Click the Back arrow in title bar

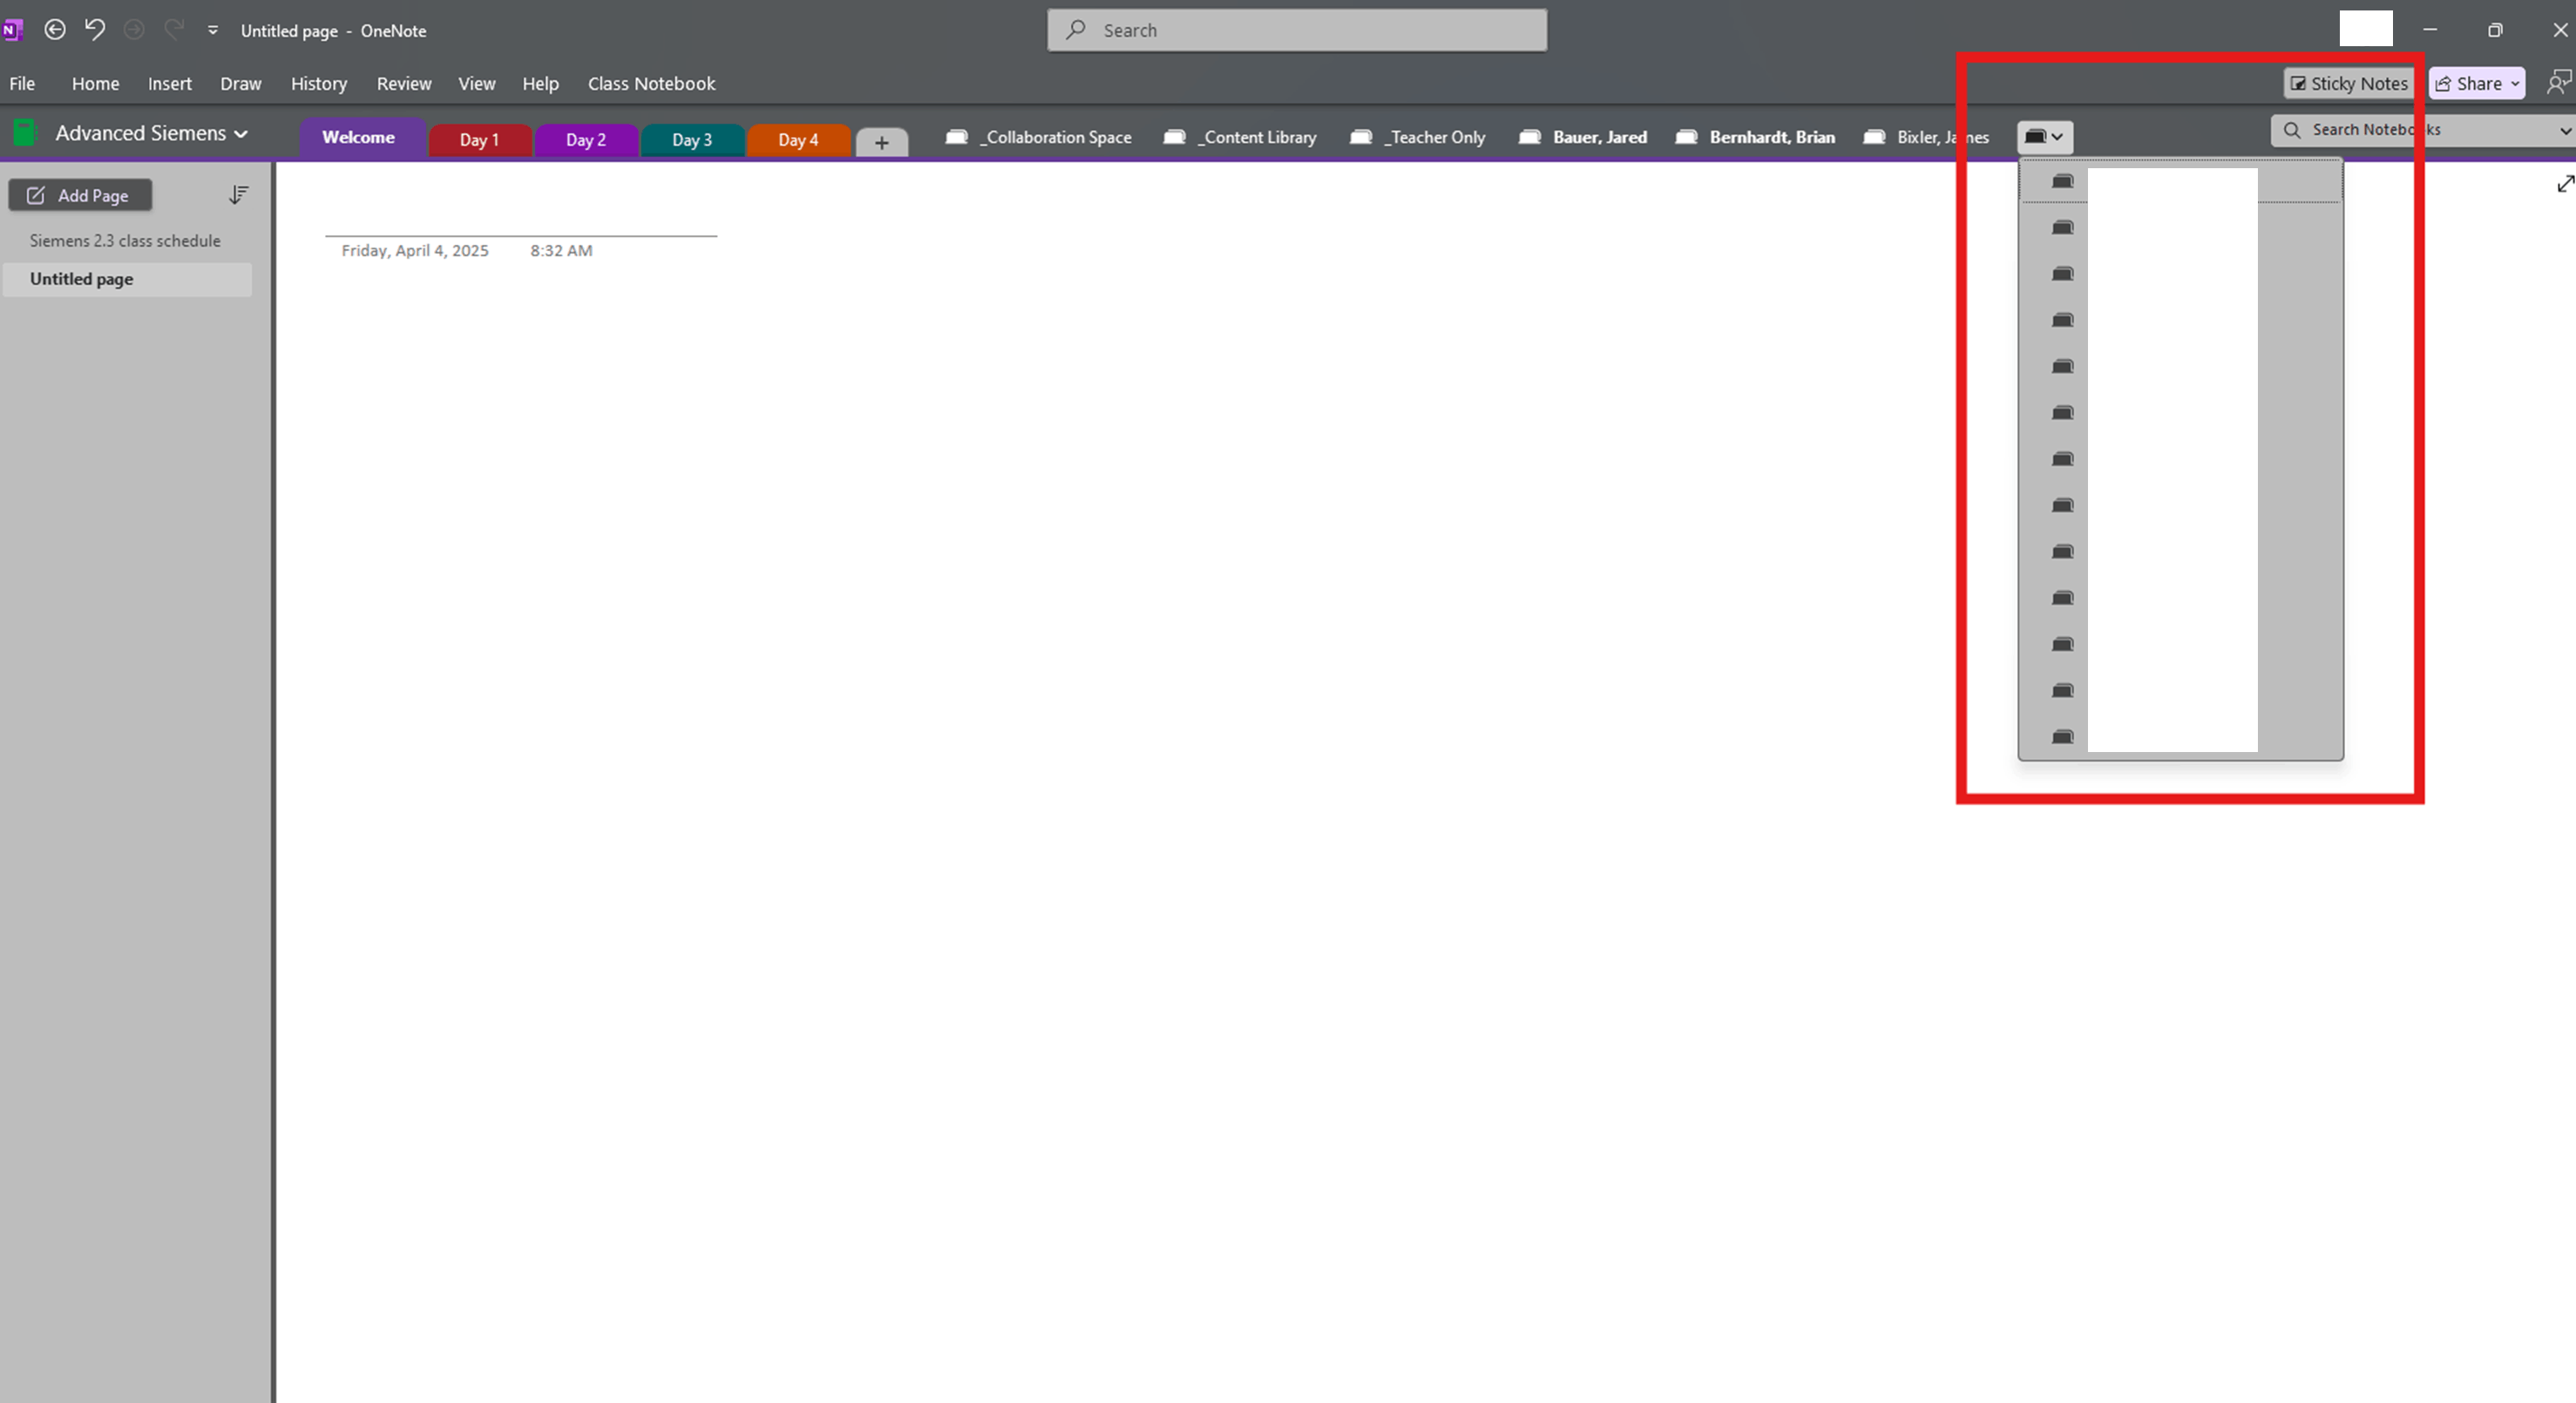[55, 30]
